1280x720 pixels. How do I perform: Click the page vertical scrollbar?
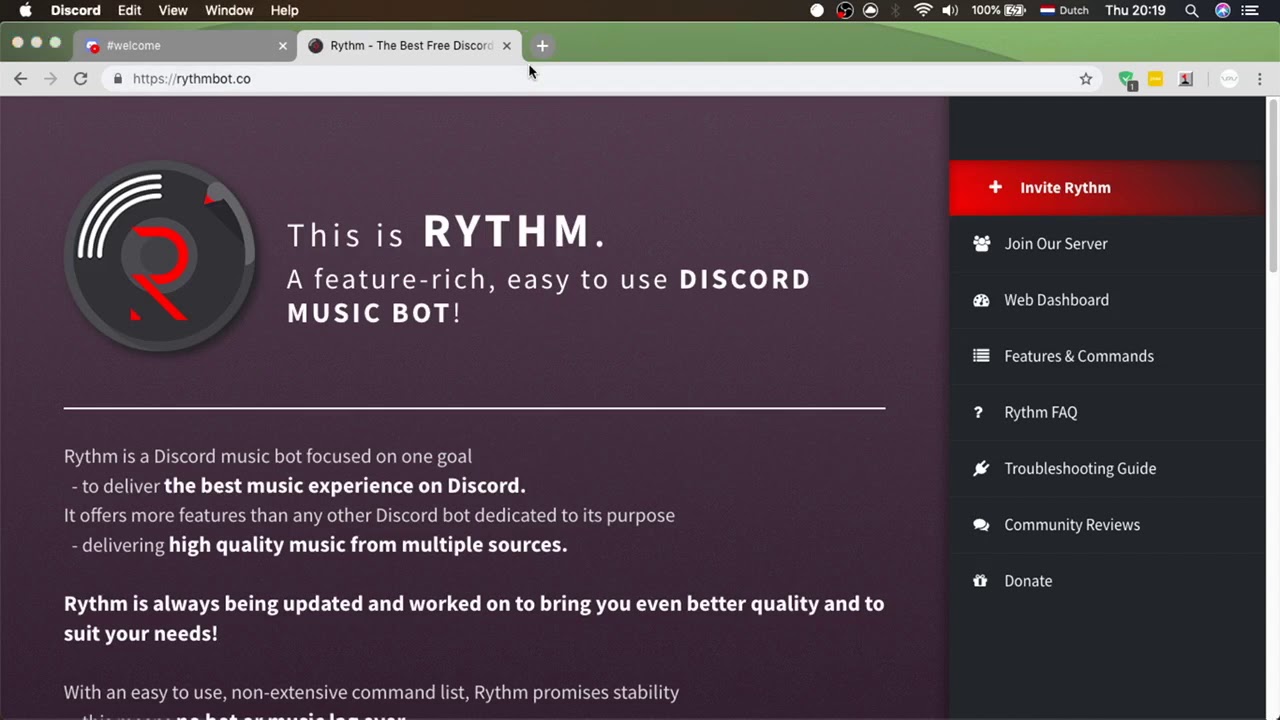pos(1273,186)
